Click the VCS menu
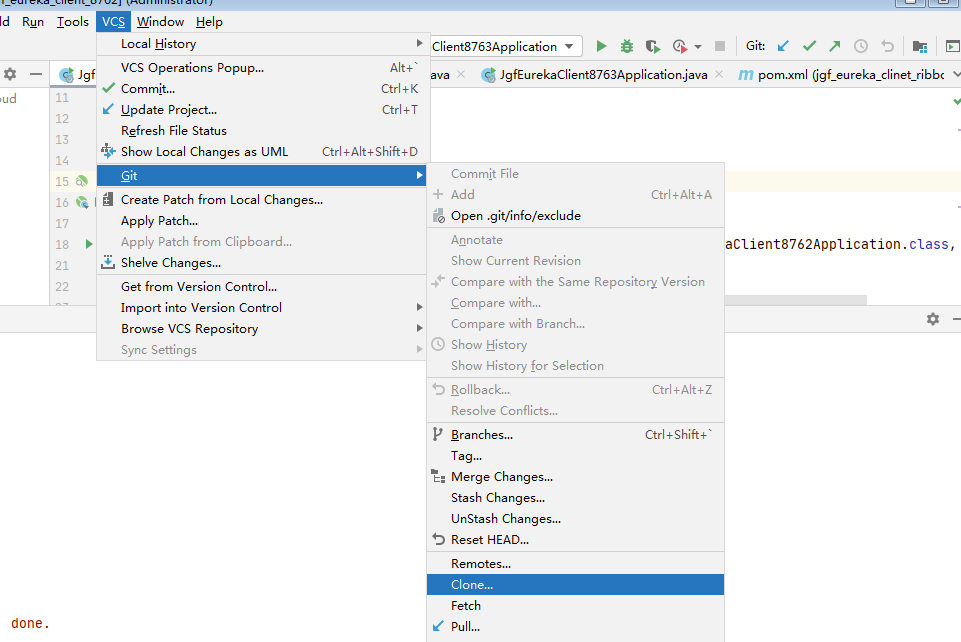Viewport: 961px width, 642px height. tap(113, 21)
